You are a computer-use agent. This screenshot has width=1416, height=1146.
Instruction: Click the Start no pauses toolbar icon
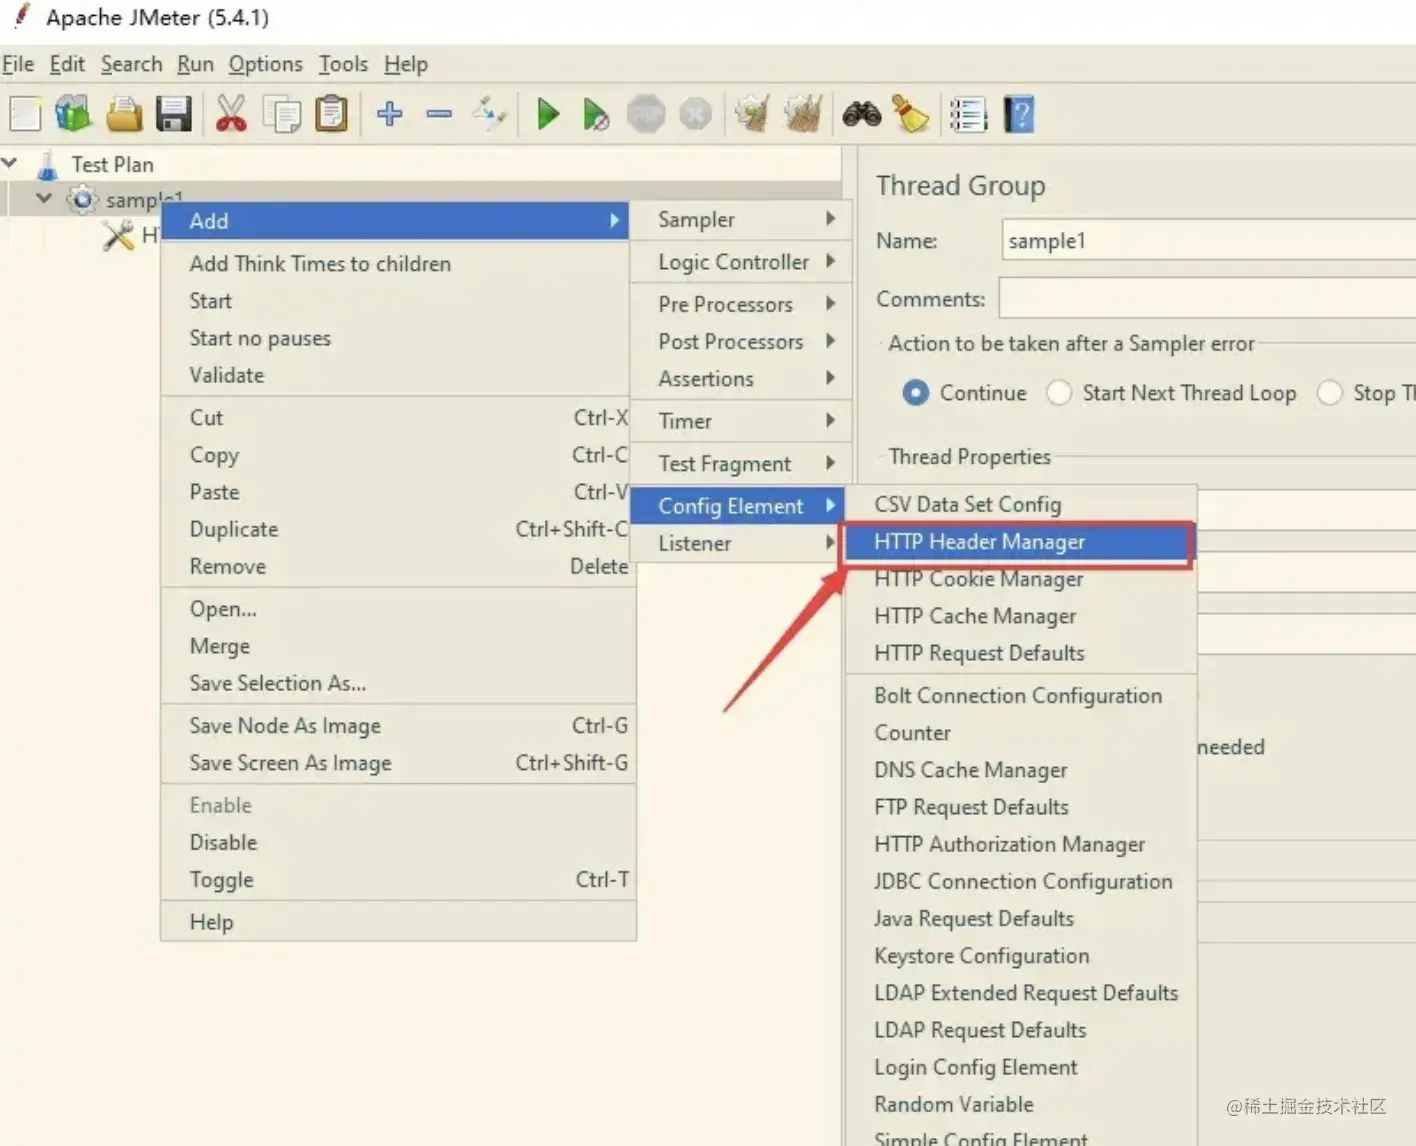point(596,114)
